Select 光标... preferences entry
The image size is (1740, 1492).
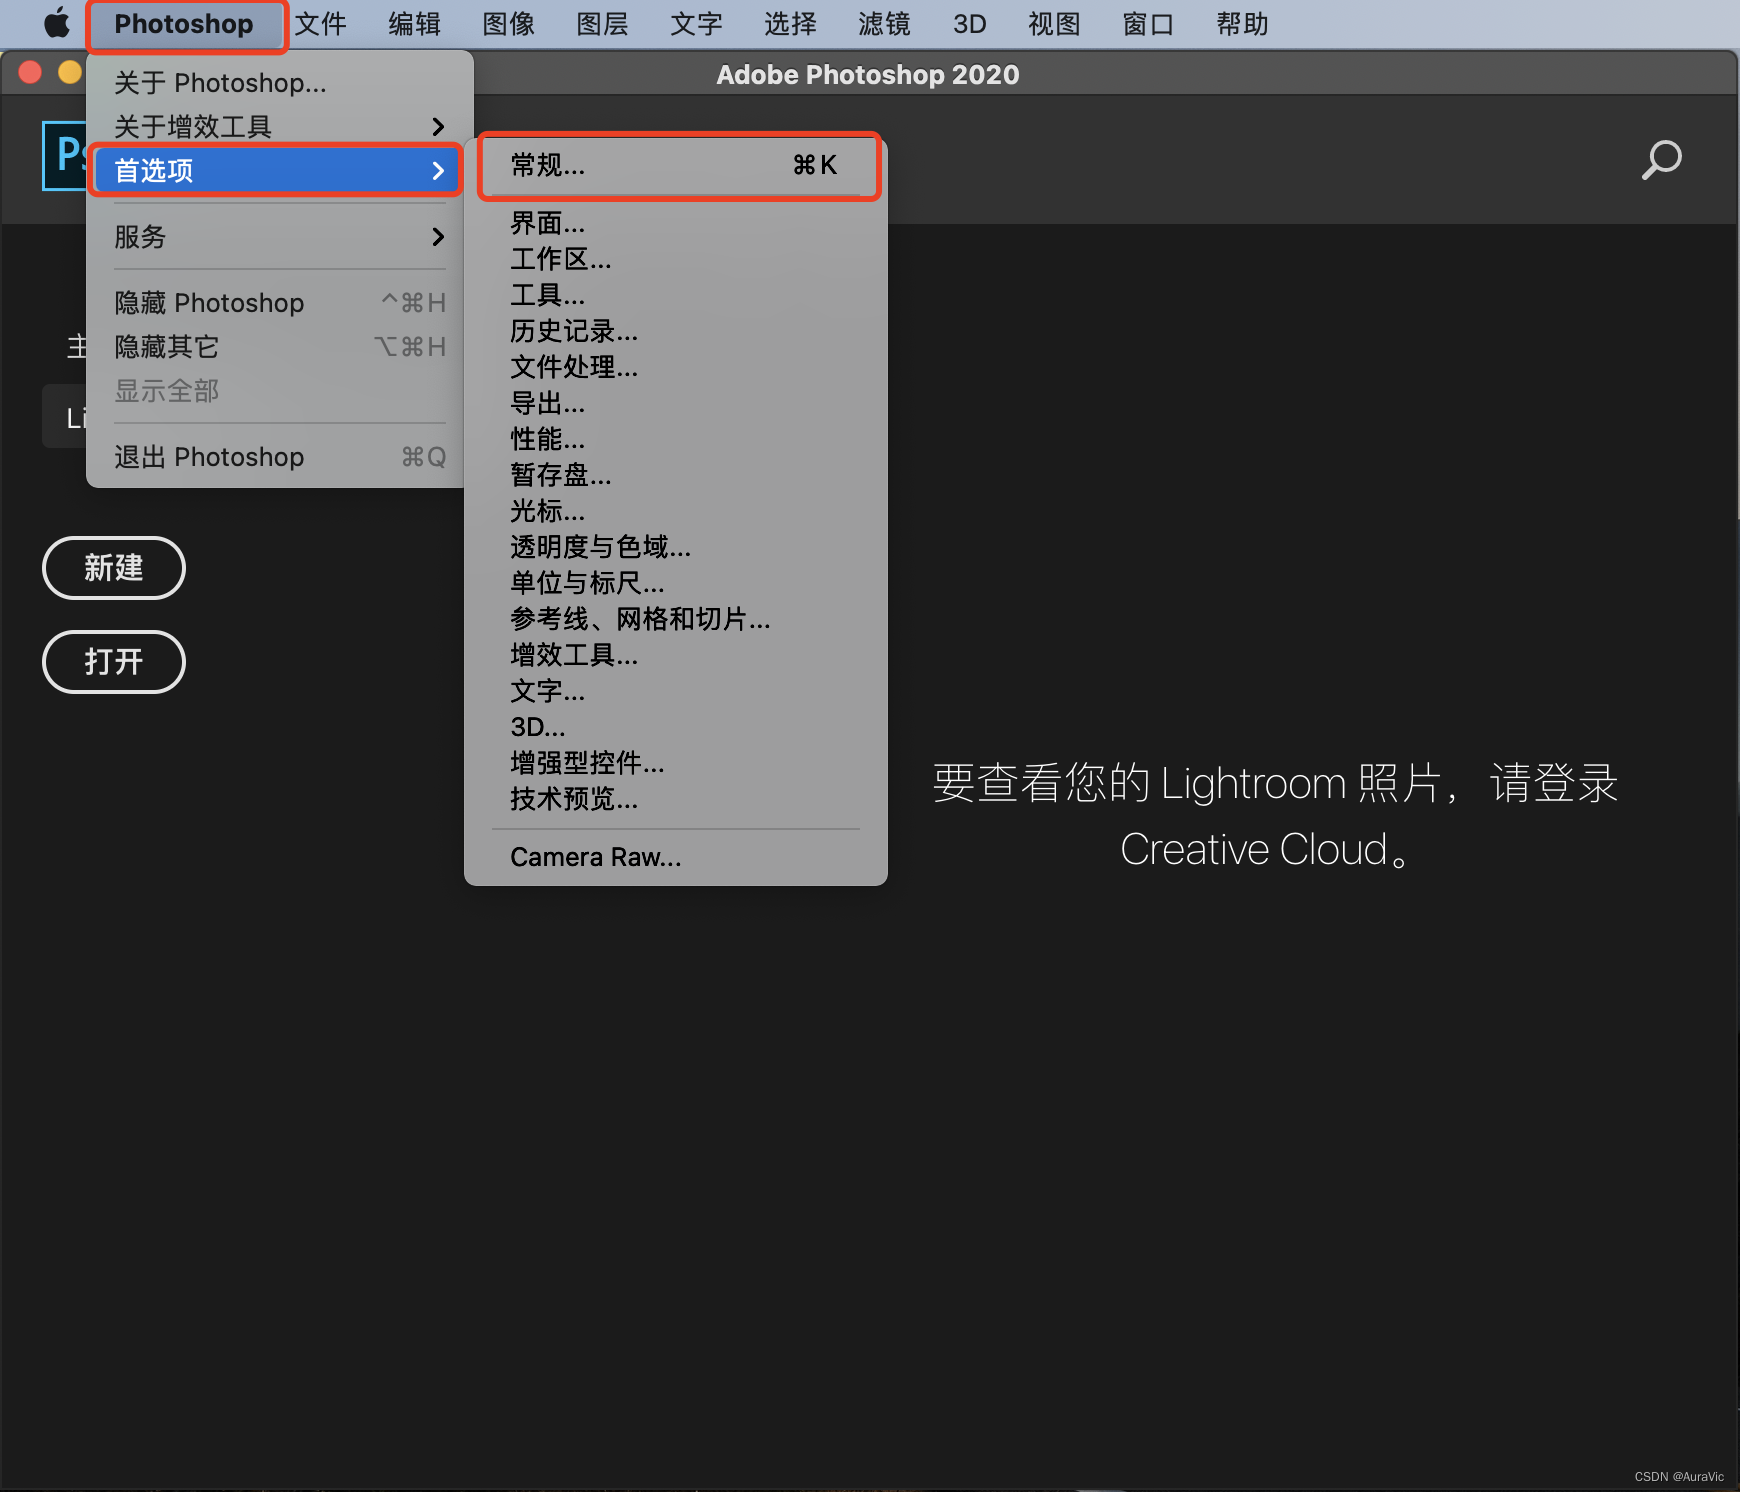tap(676, 511)
